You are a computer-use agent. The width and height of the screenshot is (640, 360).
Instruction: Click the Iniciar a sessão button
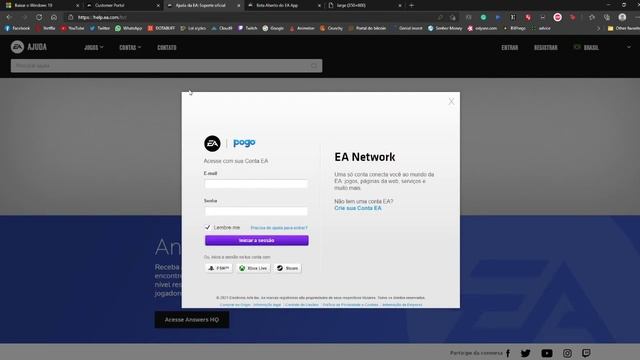pyautogui.click(x=257, y=240)
